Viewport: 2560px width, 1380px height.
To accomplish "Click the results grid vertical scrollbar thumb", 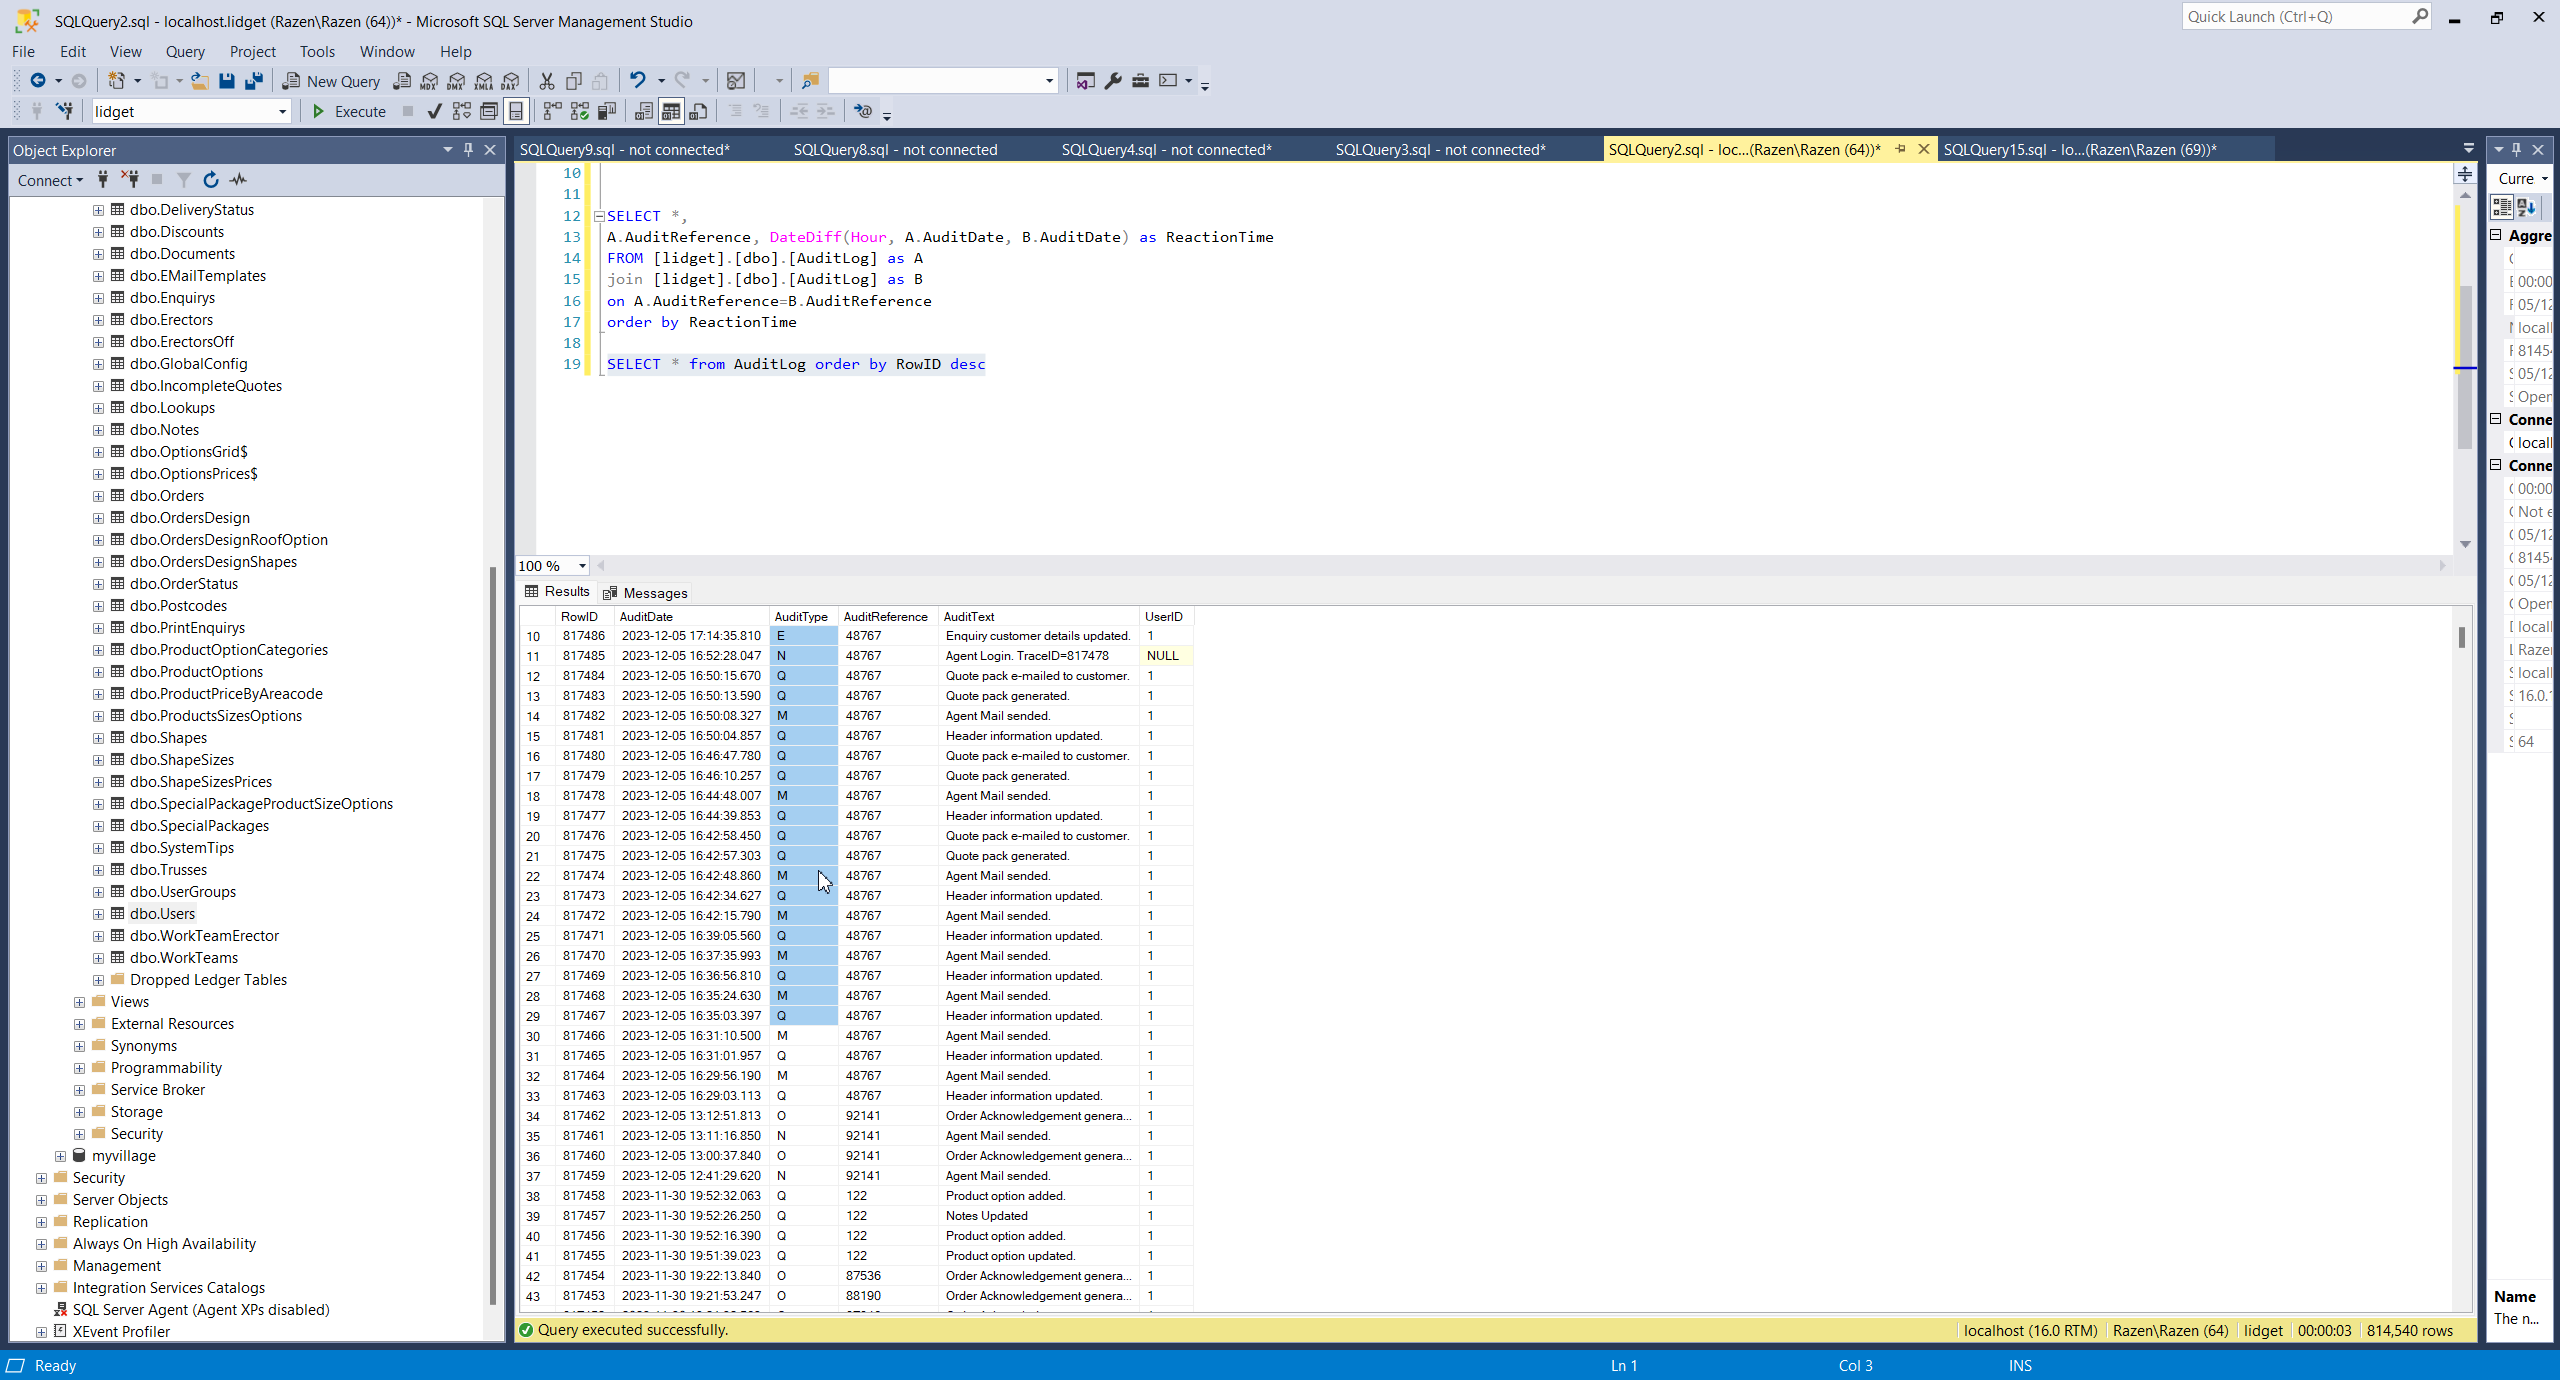I will click(x=2462, y=637).
